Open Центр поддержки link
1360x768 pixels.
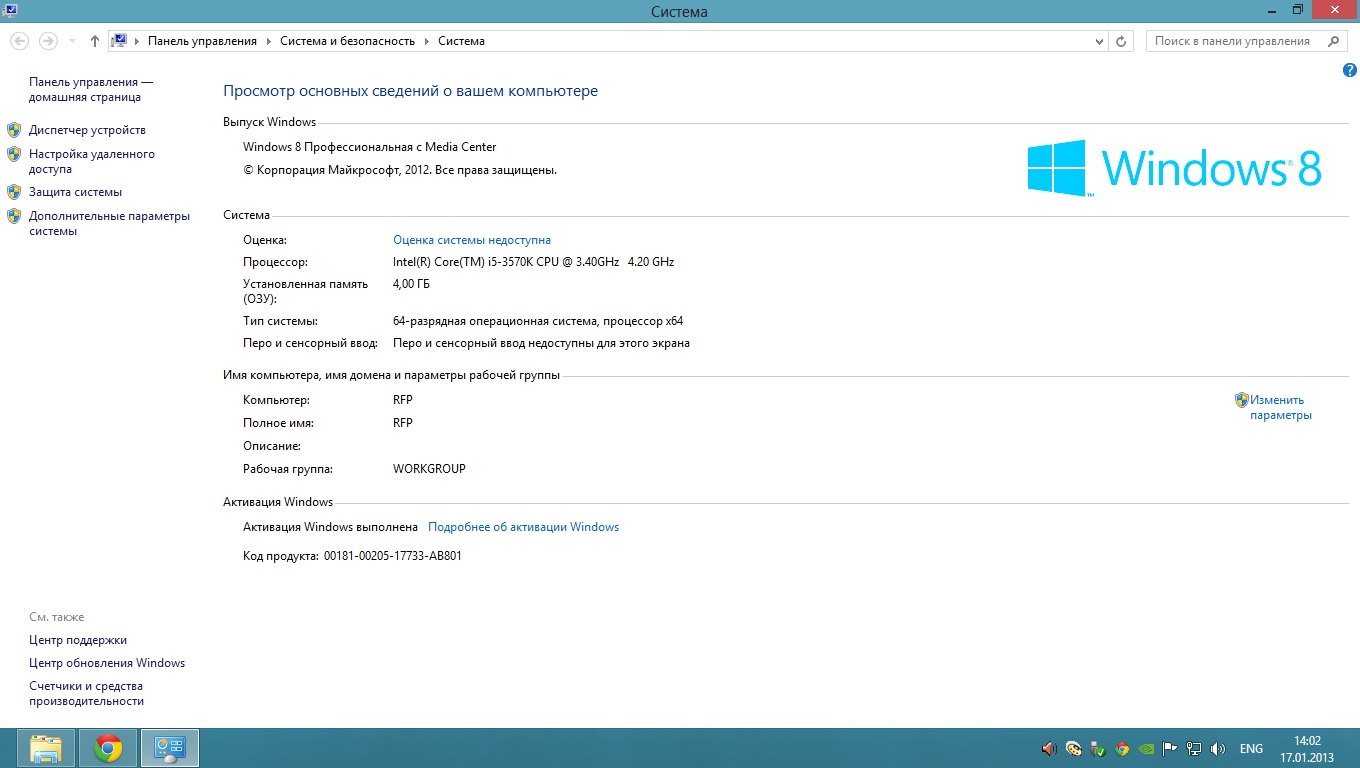78,640
